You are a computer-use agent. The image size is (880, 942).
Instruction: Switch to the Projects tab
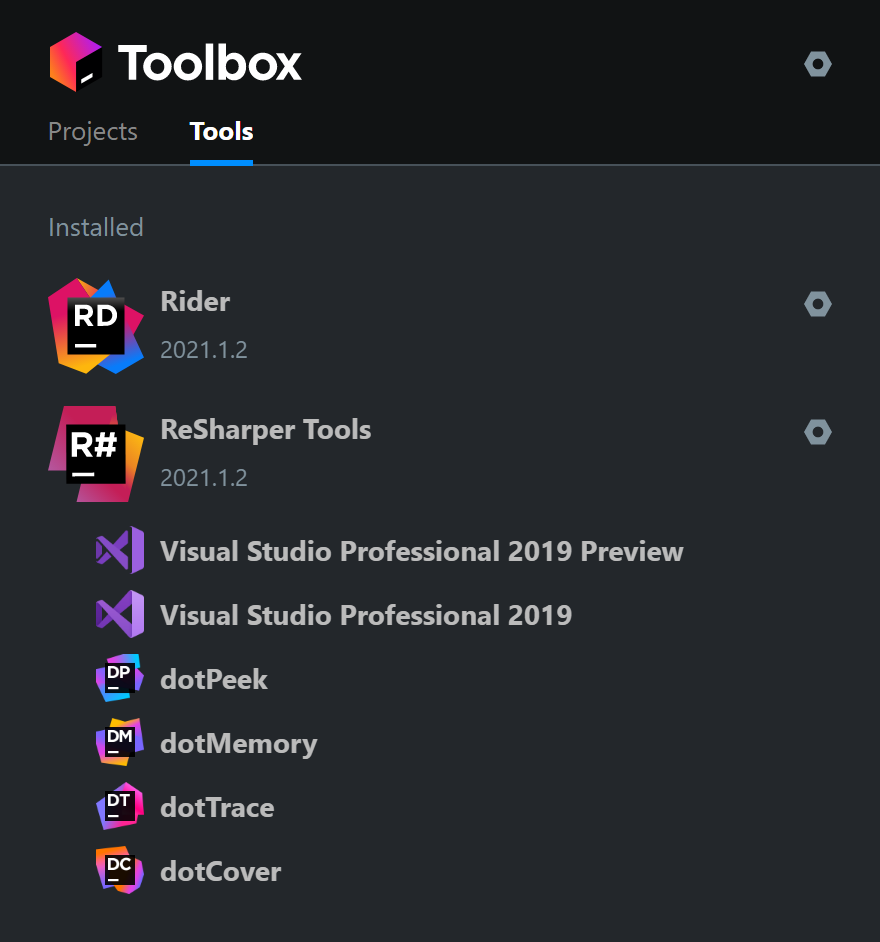(x=93, y=132)
